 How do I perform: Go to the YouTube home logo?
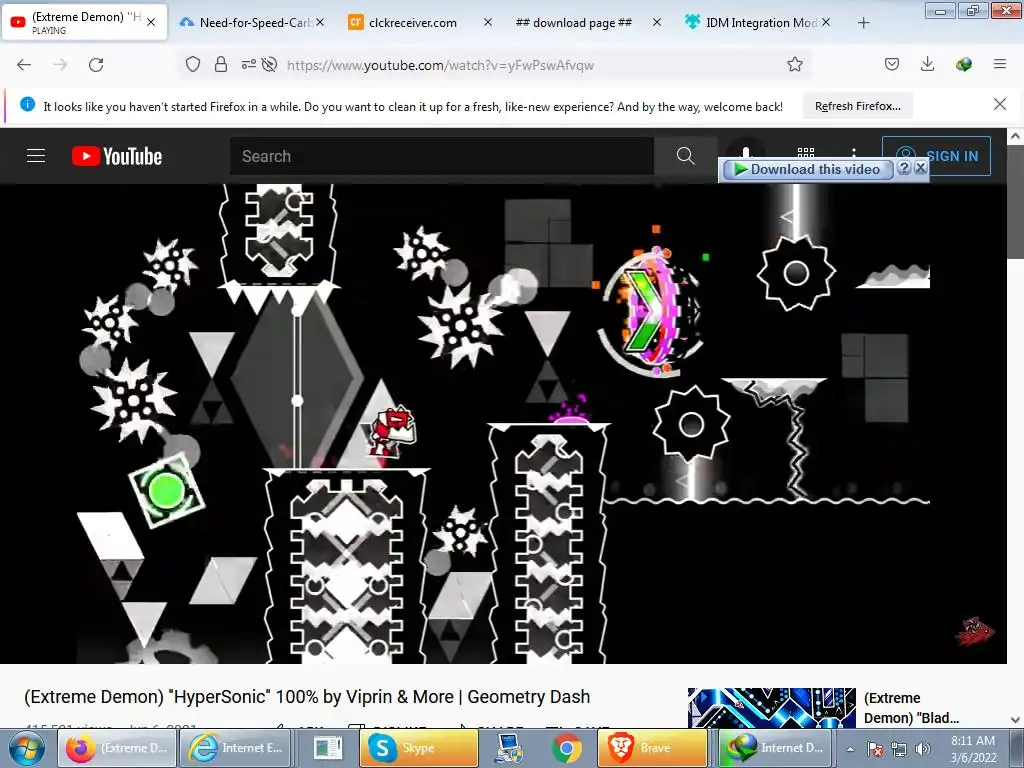click(117, 156)
